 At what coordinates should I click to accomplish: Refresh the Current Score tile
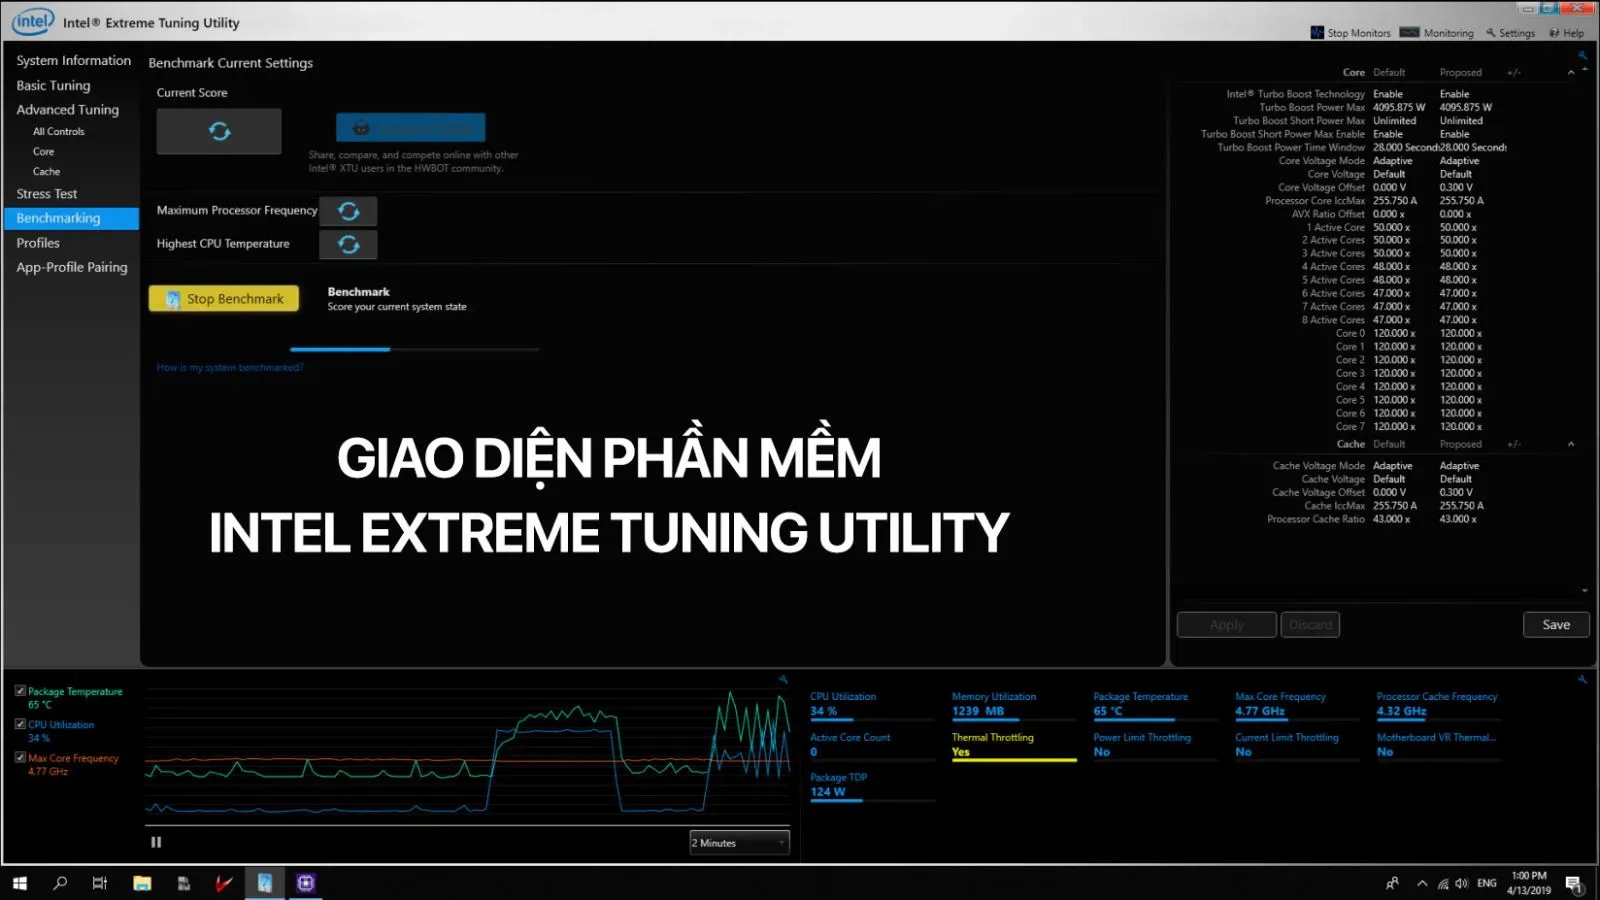(x=219, y=131)
